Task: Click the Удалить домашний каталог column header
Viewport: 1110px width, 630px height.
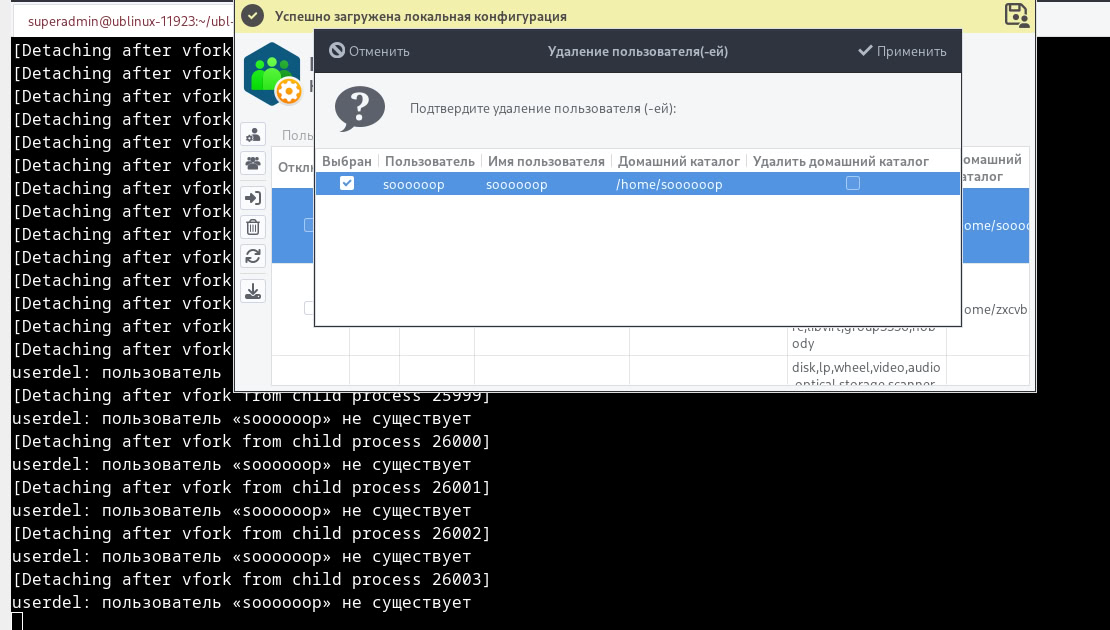Action: 840,161
